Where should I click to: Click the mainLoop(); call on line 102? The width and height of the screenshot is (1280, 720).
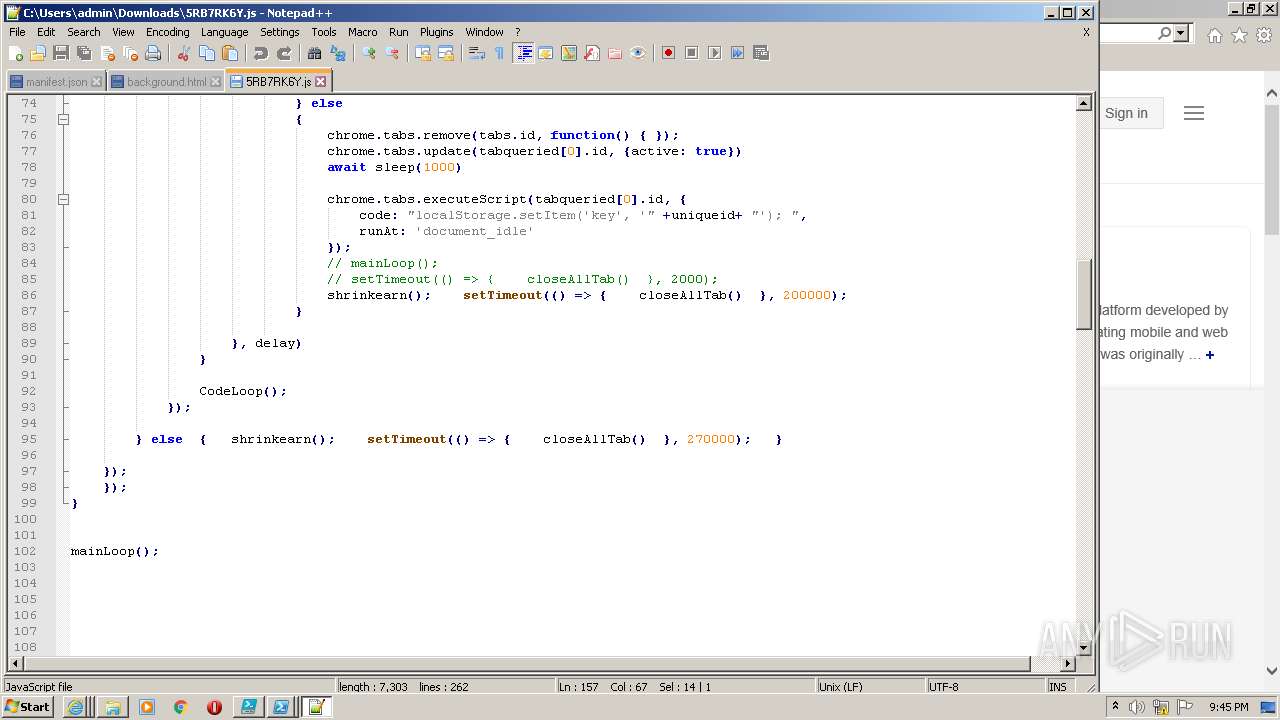pyautogui.click(x=114, y=551)
